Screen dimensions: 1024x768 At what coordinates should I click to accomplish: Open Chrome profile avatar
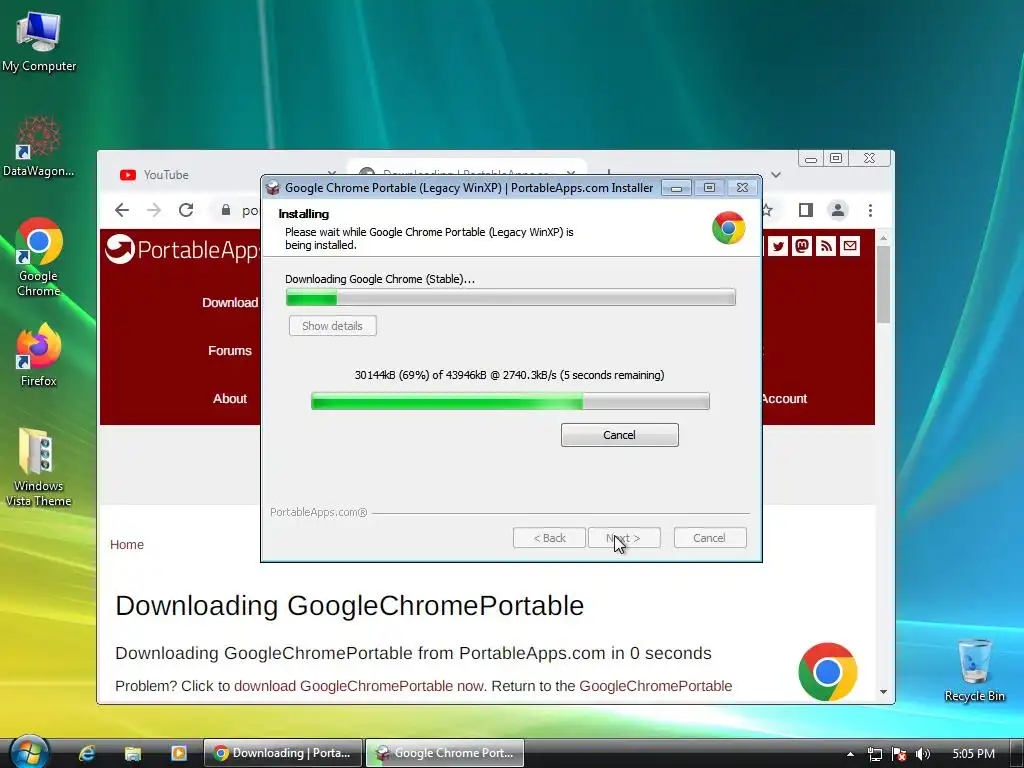838,210
